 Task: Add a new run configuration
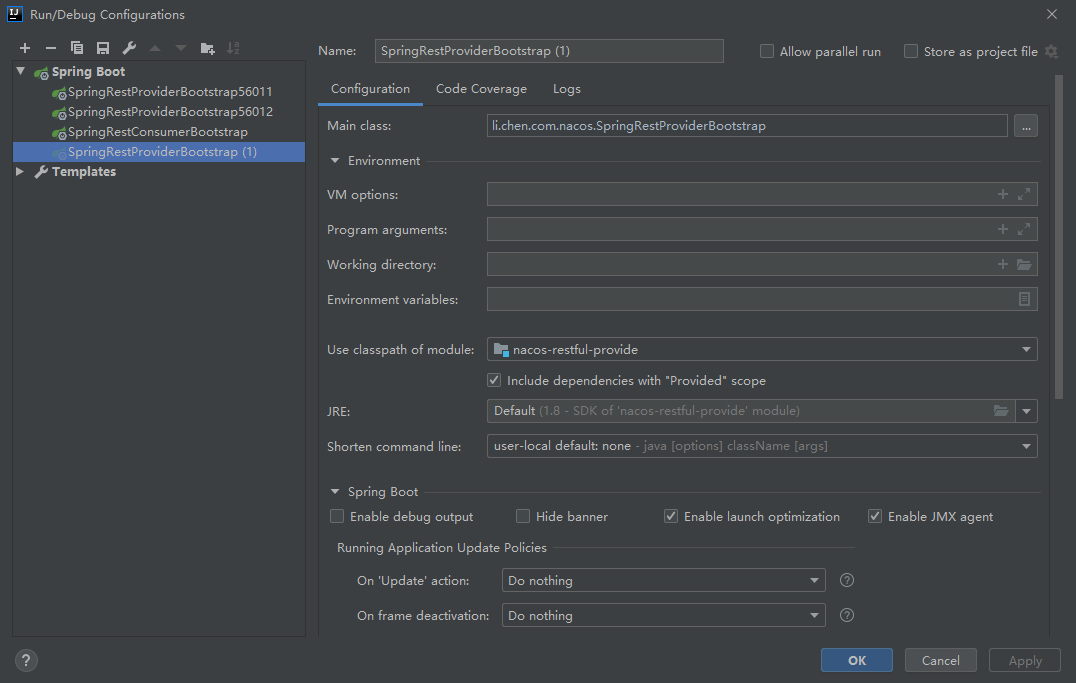tap(25, 48)
